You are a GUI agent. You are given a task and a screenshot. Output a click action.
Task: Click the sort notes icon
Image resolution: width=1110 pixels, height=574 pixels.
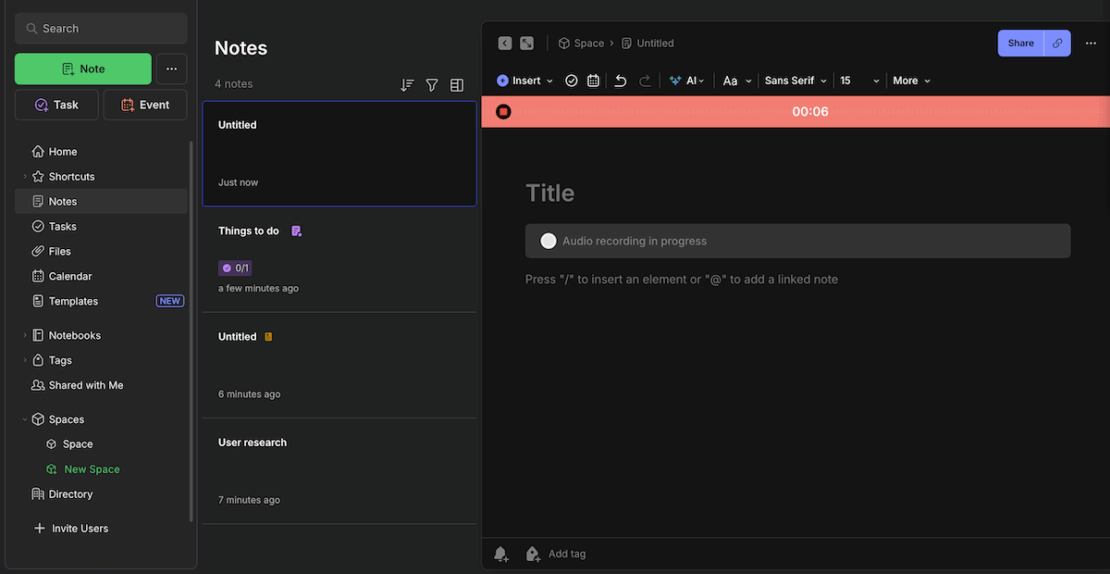click(x=407, y=85)
